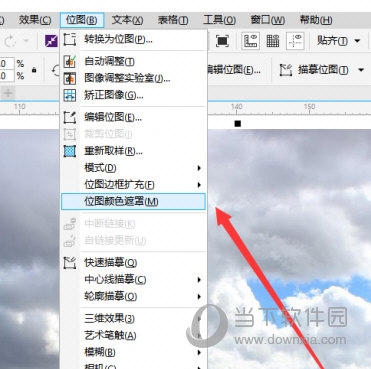Open the 文本(X) menu
Screen dimensions: 371x369
point(127,20)
